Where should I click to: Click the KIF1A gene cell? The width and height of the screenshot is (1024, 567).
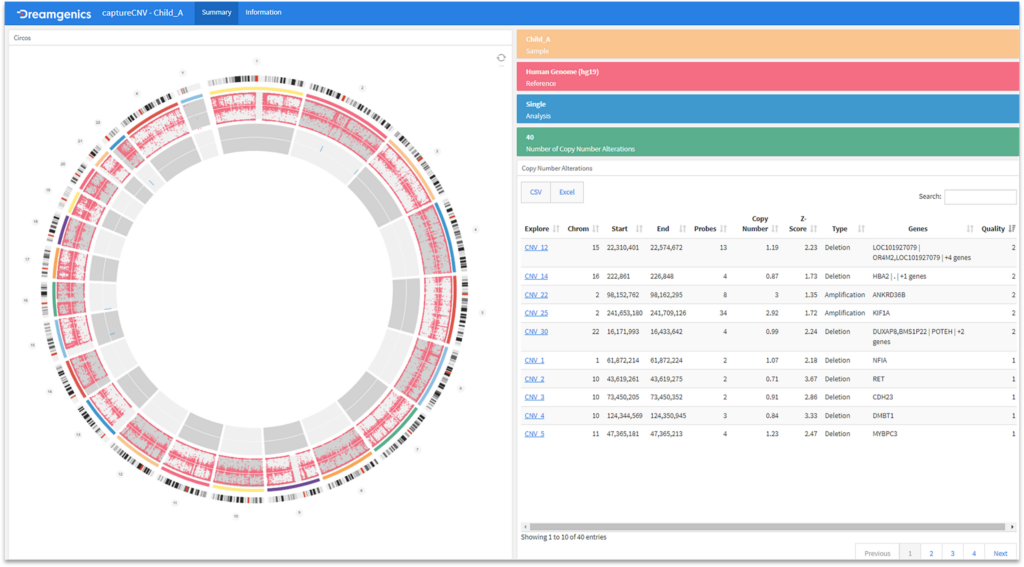[x=882, y=313]
